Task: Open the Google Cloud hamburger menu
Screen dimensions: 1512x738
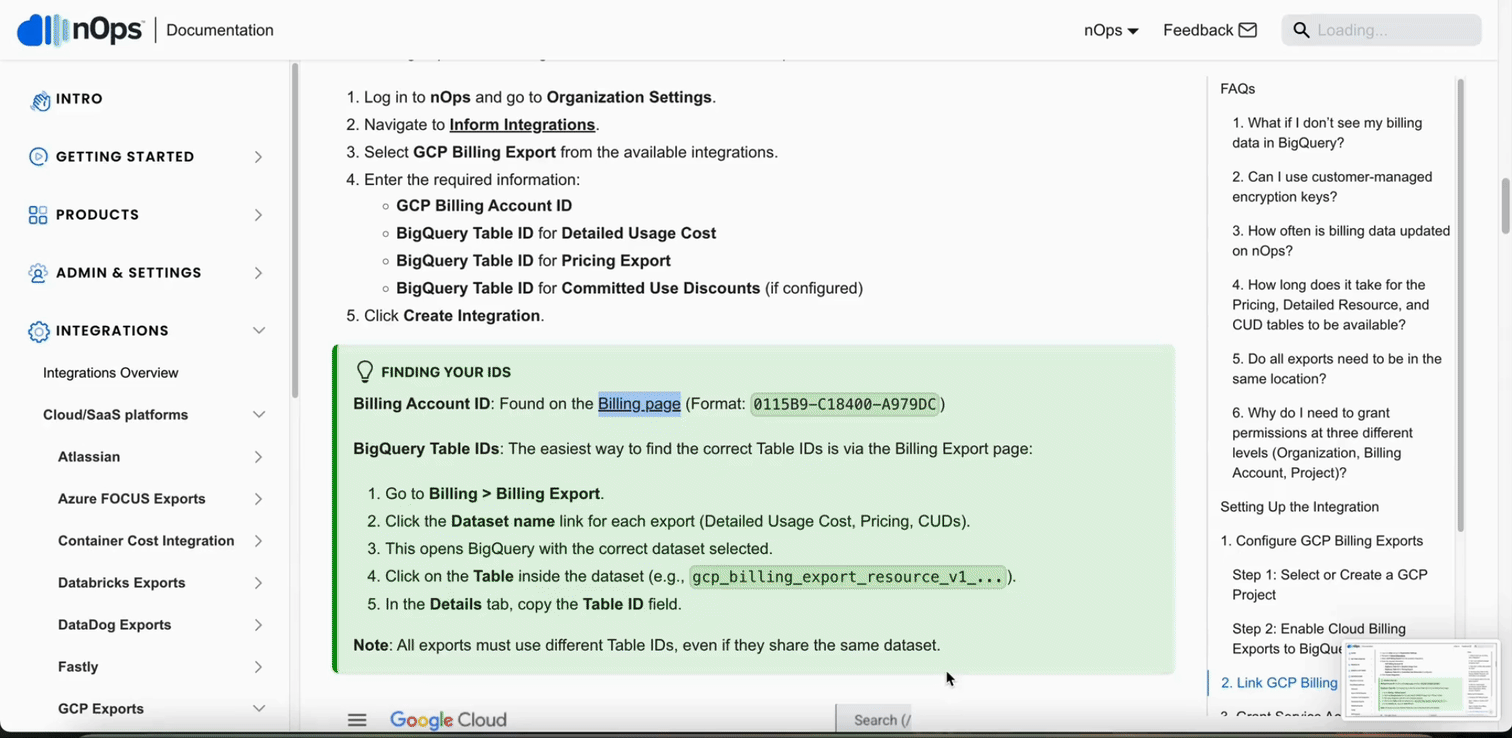Action: [357, 719]
